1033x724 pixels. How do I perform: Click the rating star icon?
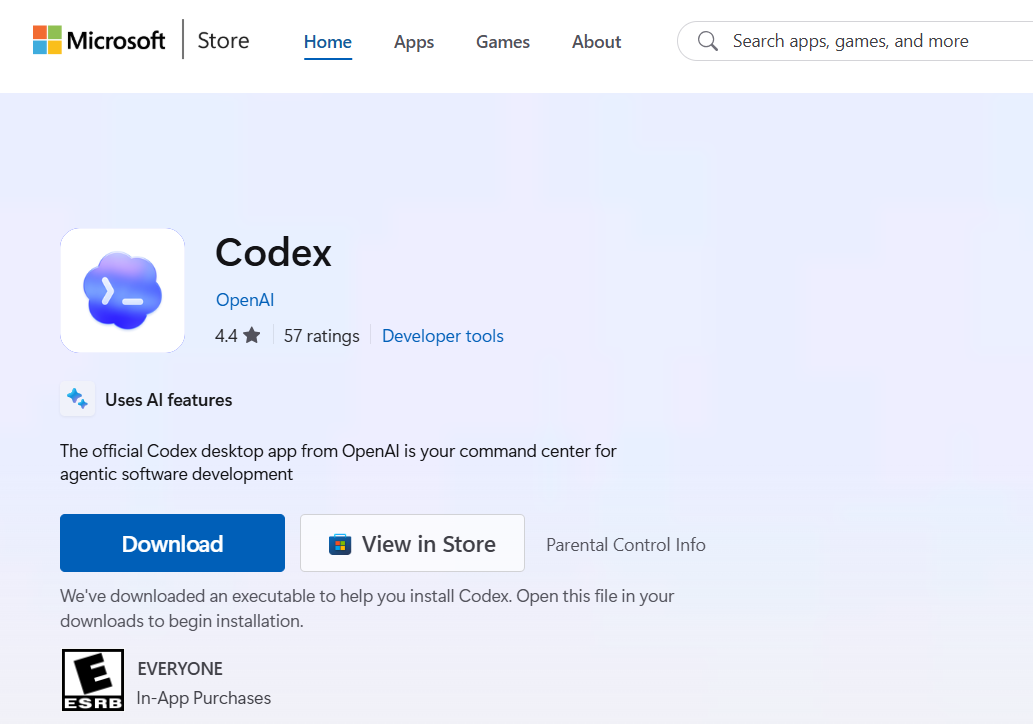click(x=252, y=335)
